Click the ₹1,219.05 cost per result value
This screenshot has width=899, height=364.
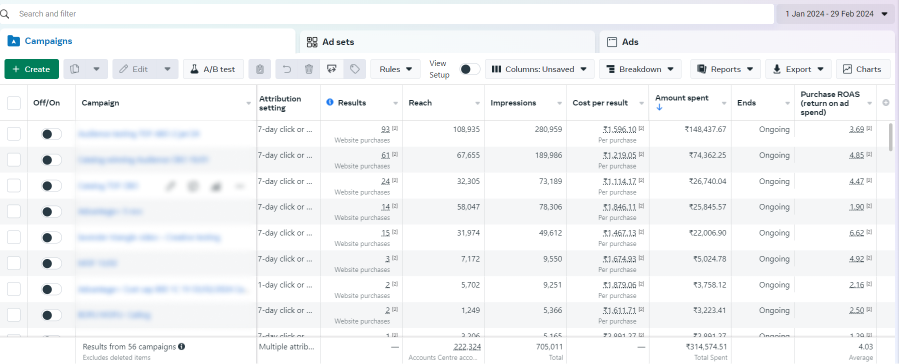pos(619,155)
